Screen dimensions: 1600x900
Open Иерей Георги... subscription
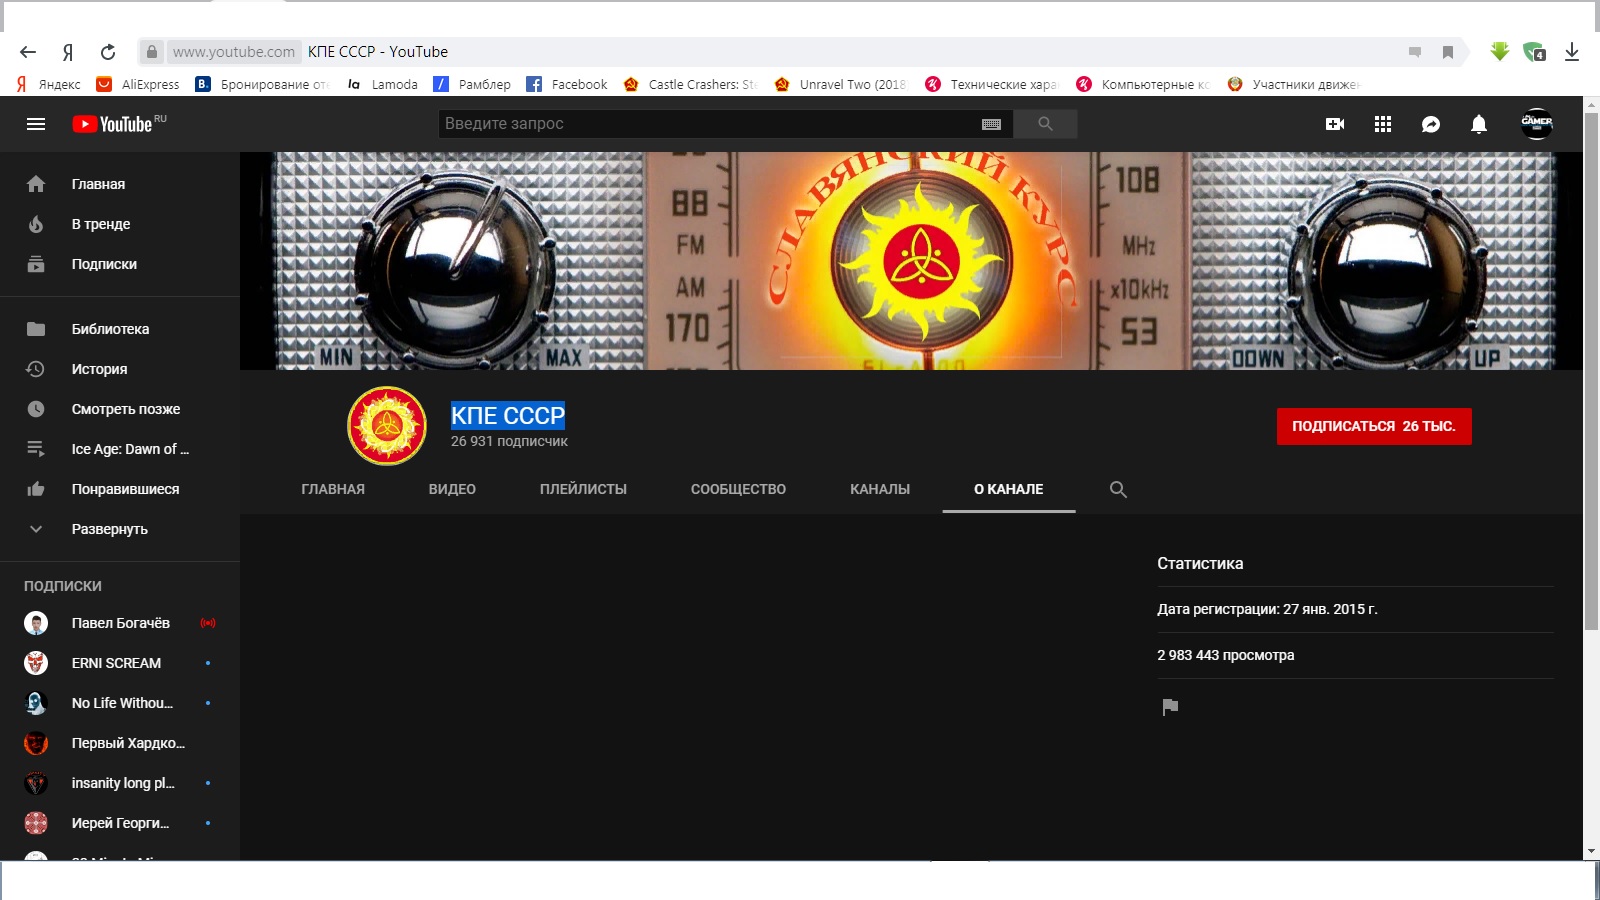coord(120,823)
